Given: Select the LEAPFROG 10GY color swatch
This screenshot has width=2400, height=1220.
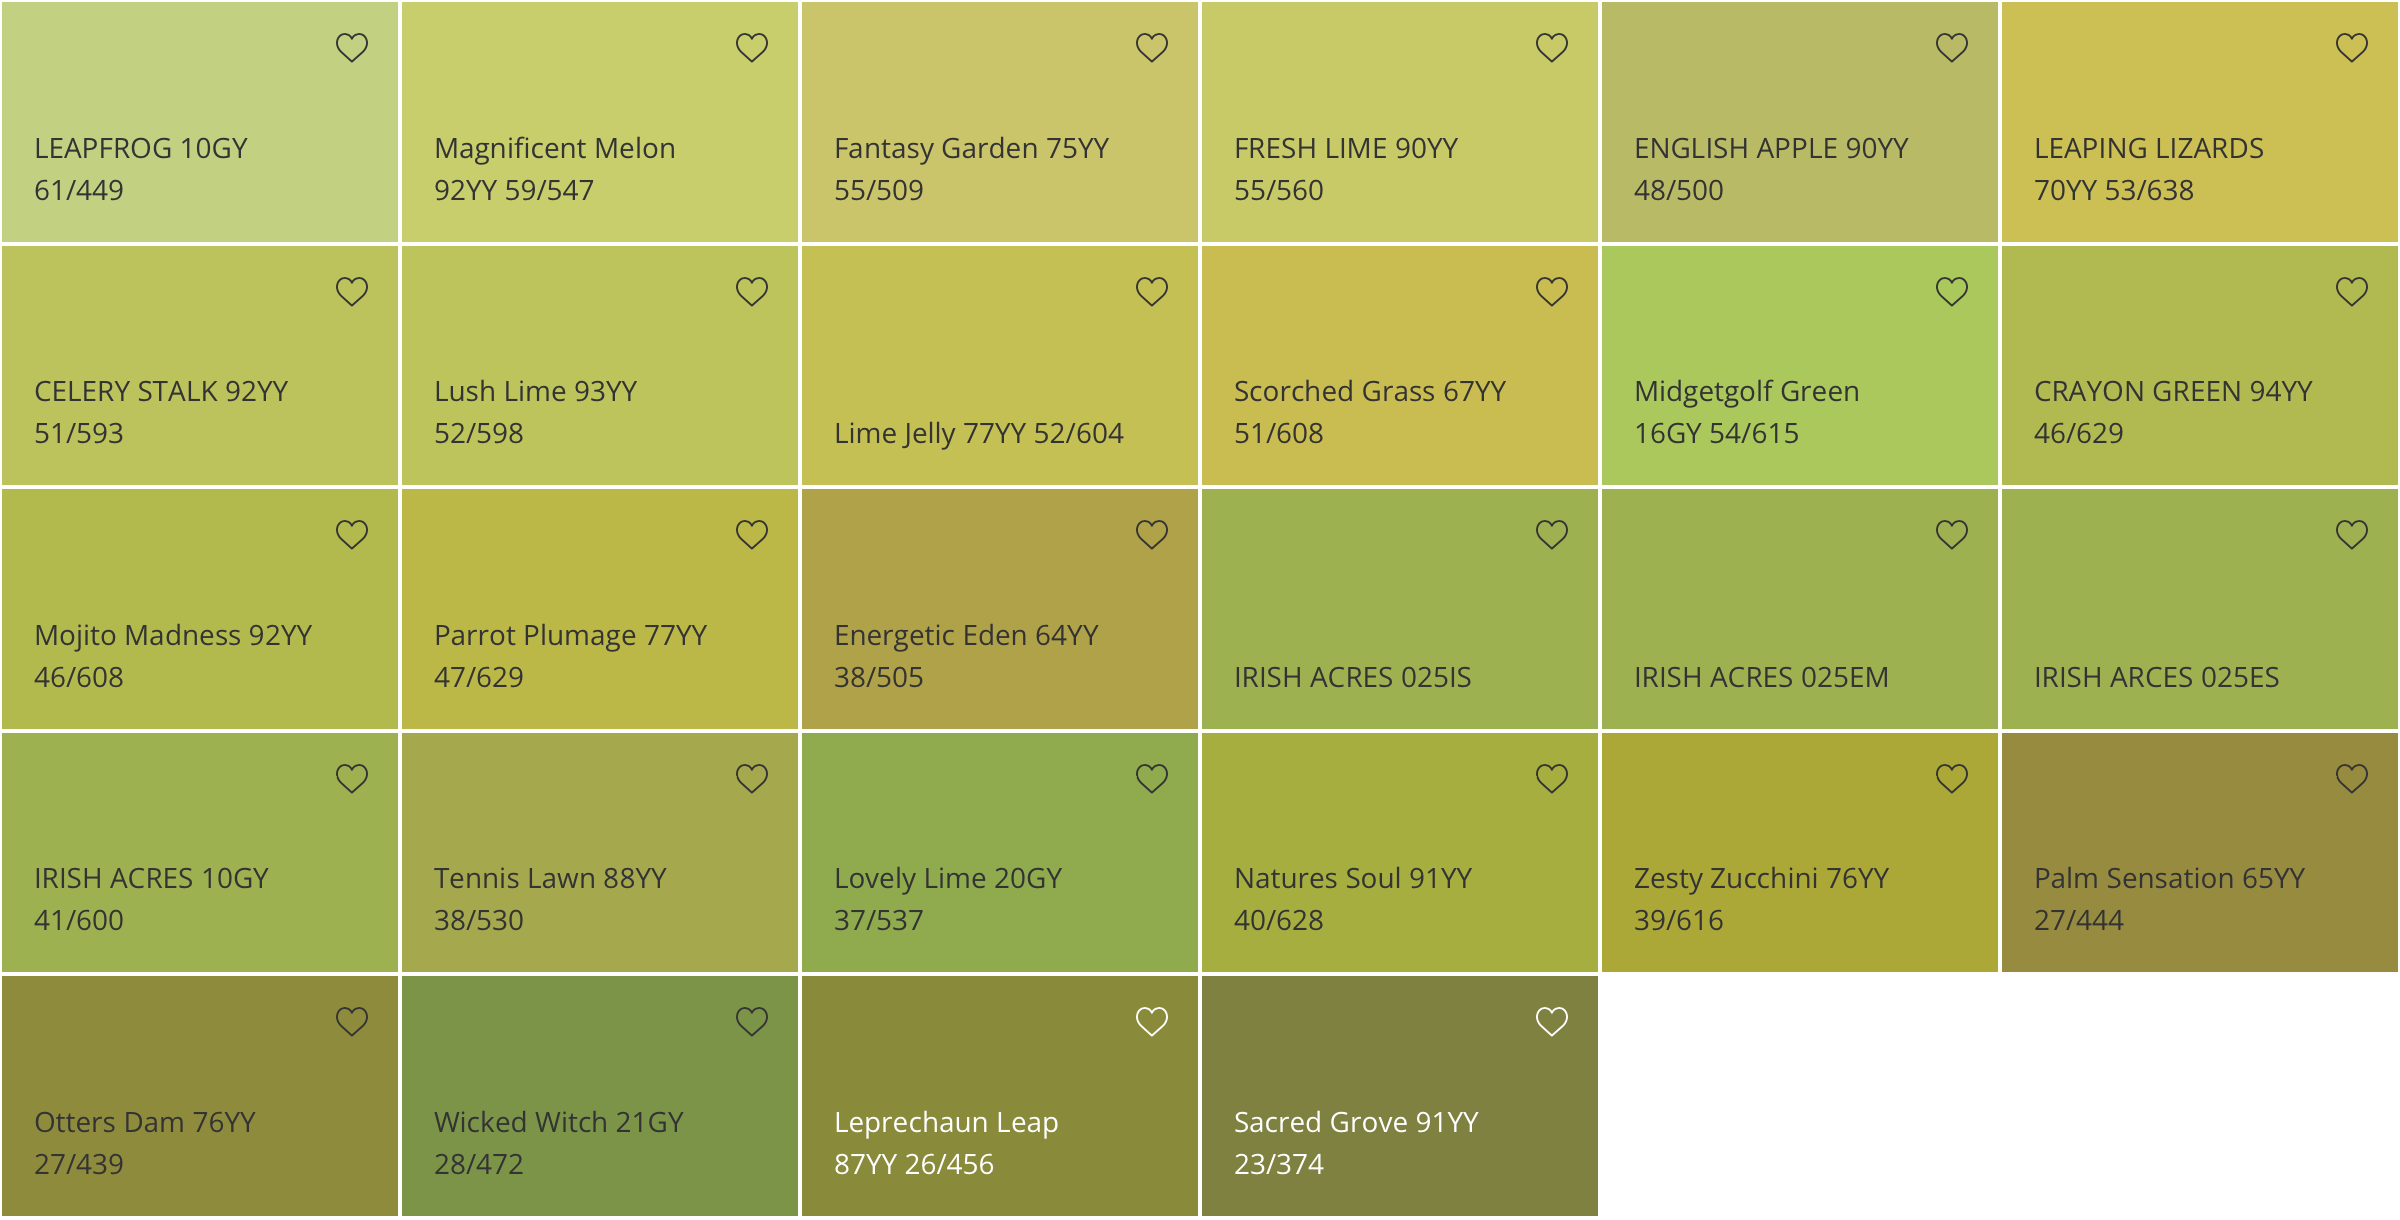Looking at the screenshot, I should 200,122.
